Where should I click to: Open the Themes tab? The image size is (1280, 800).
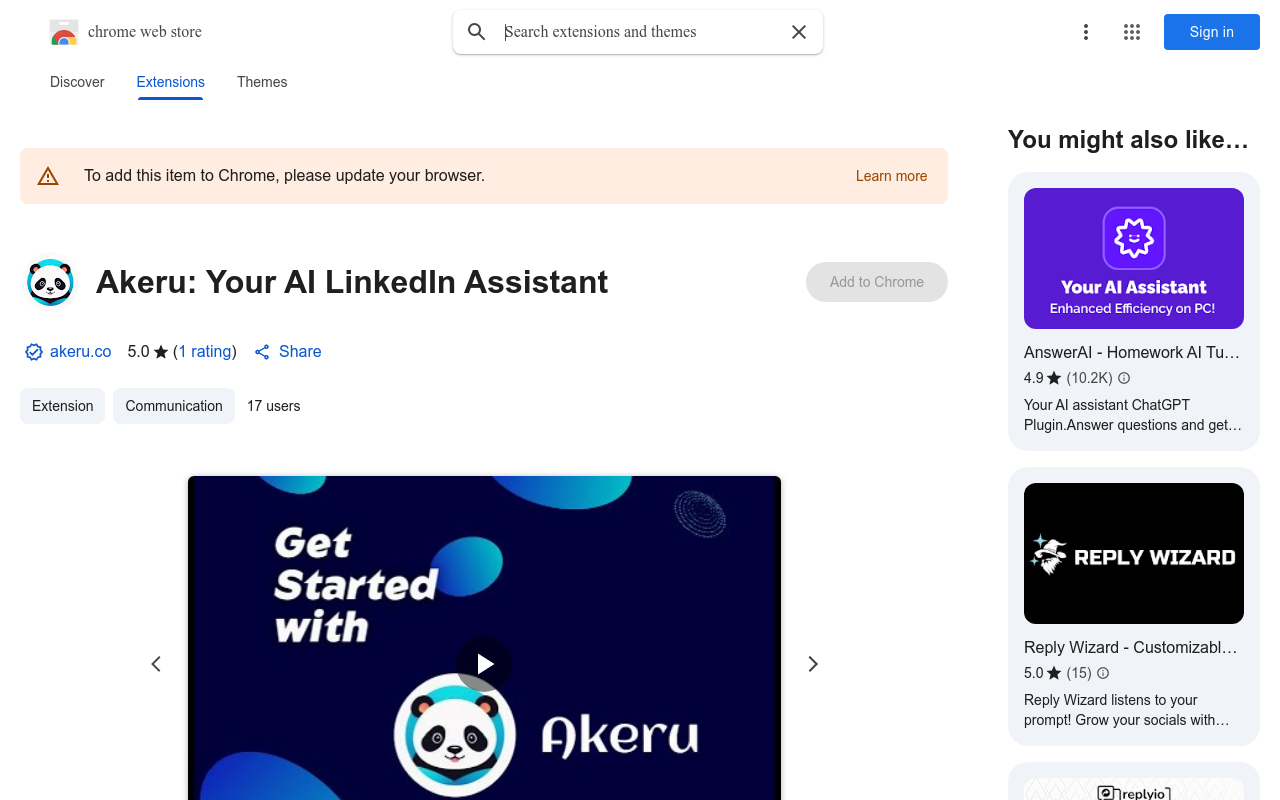click(262, 82)
